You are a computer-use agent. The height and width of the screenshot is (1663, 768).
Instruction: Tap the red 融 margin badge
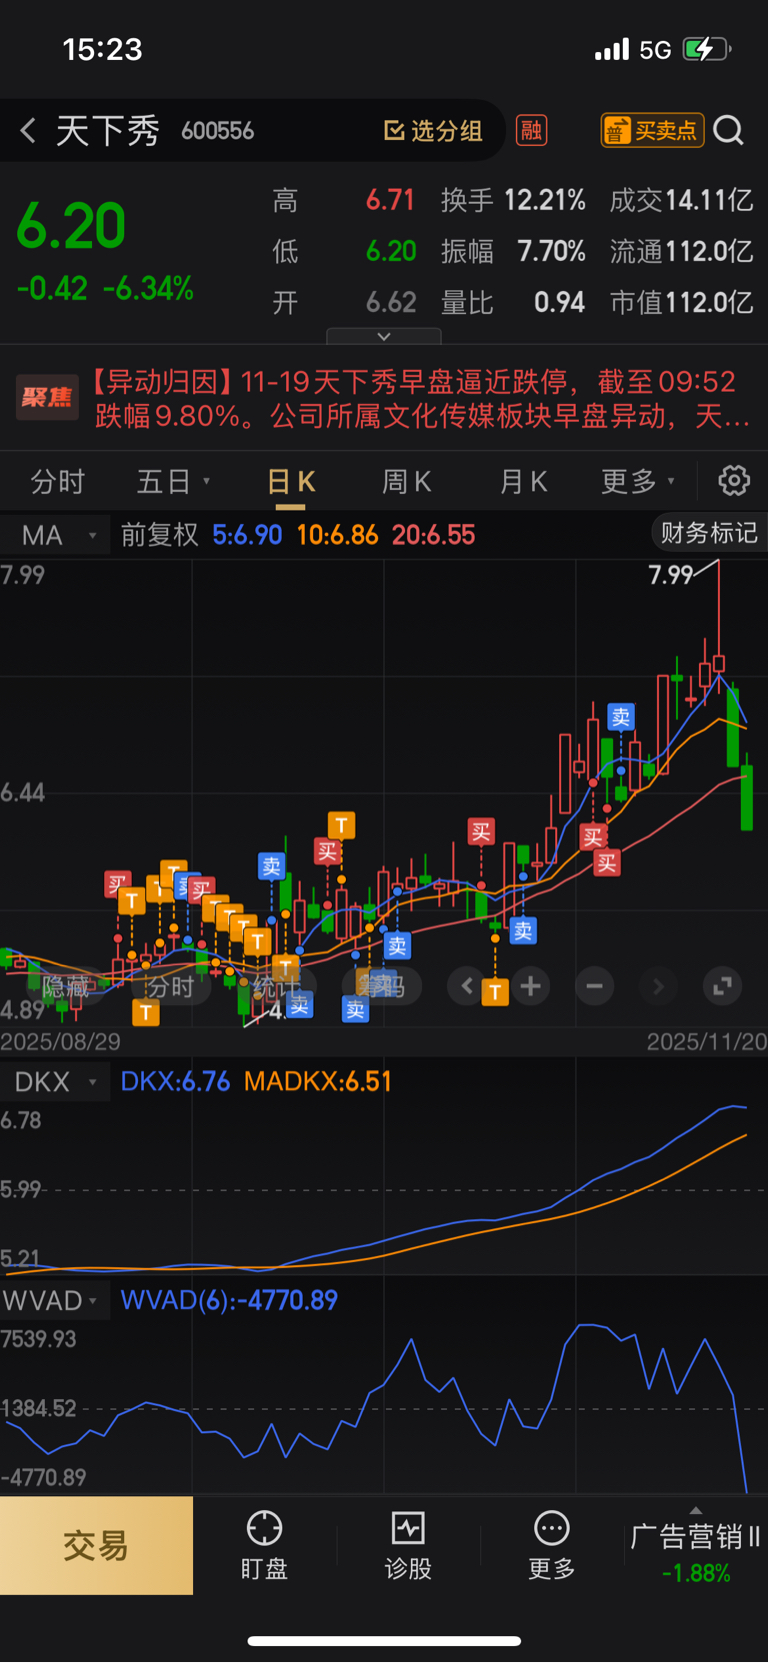[531, 130]
